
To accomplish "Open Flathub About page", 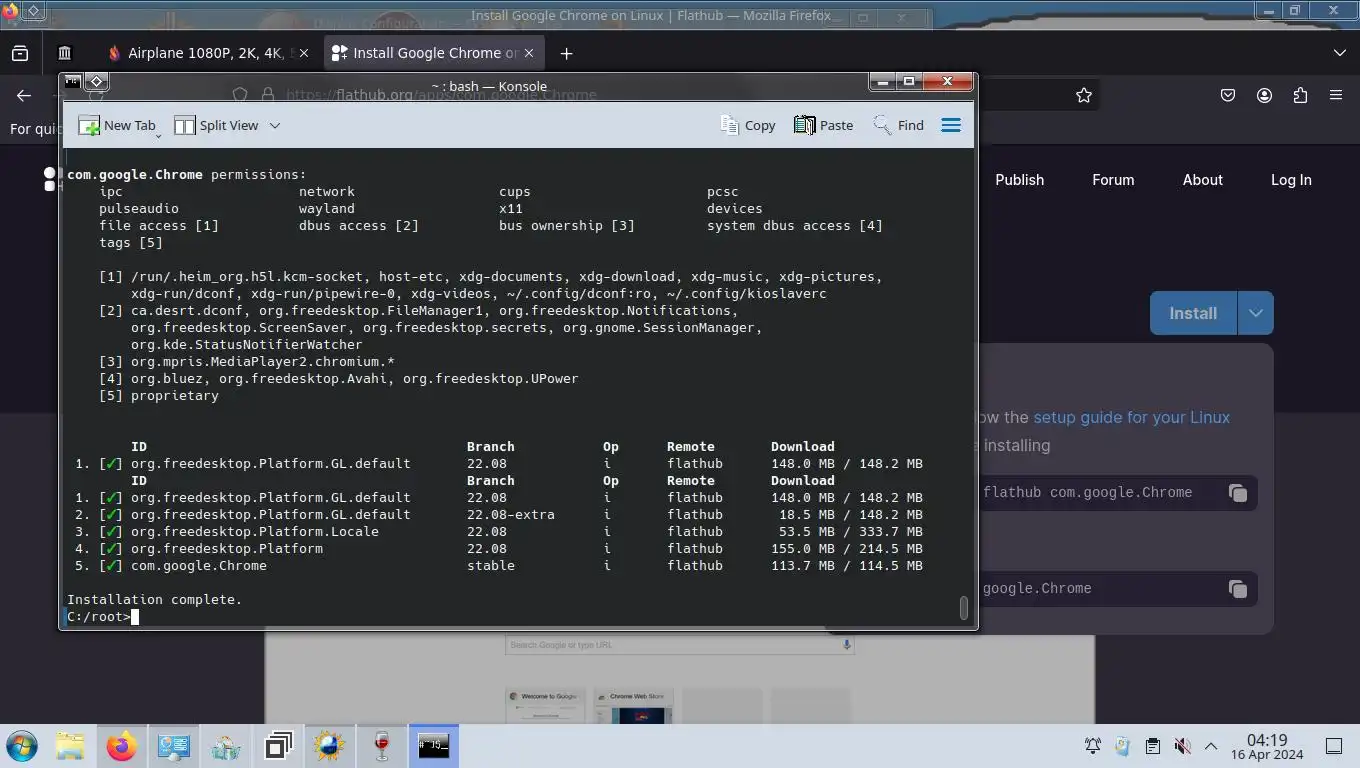I will (1202, 180).
